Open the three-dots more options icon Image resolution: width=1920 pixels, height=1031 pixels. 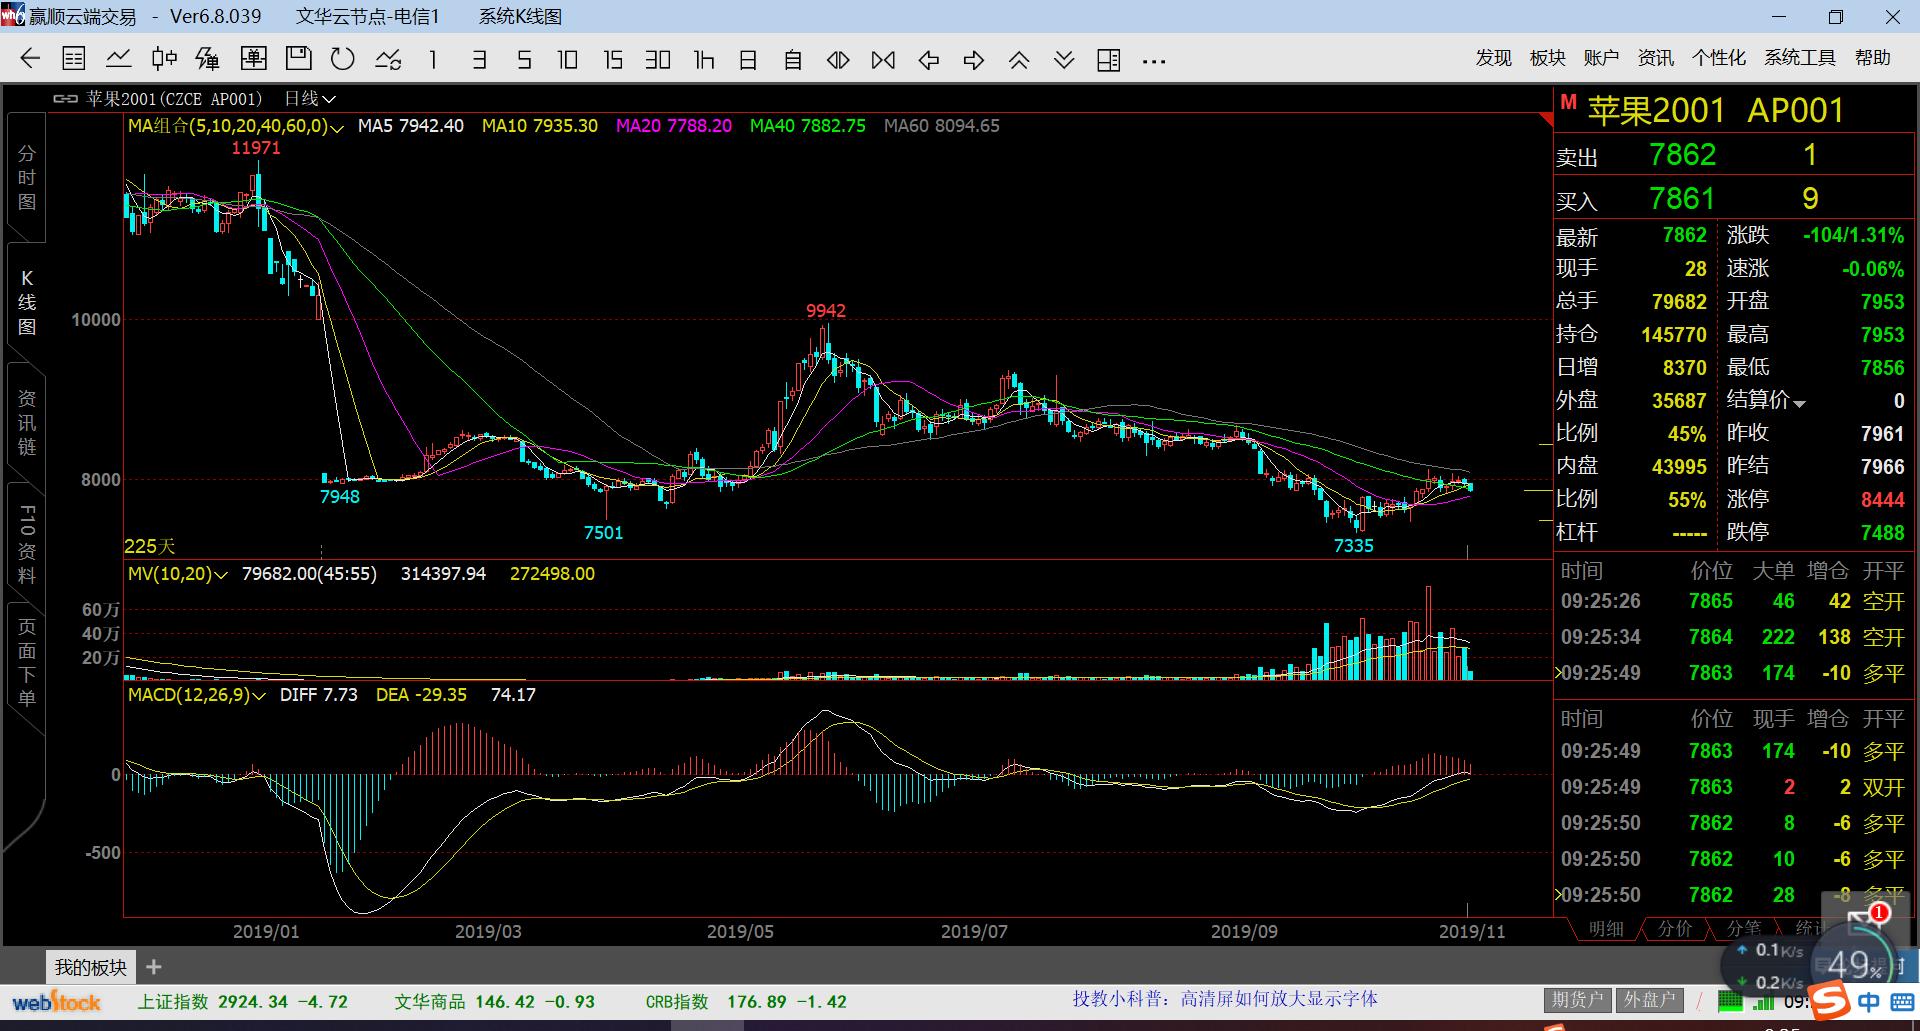[x=1154, y=61]
